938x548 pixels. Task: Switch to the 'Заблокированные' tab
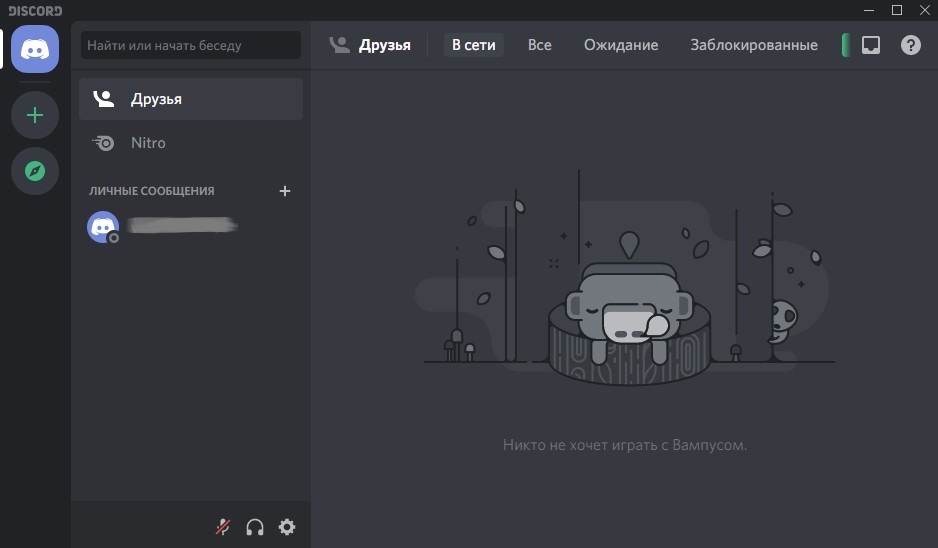click(754, 45)
